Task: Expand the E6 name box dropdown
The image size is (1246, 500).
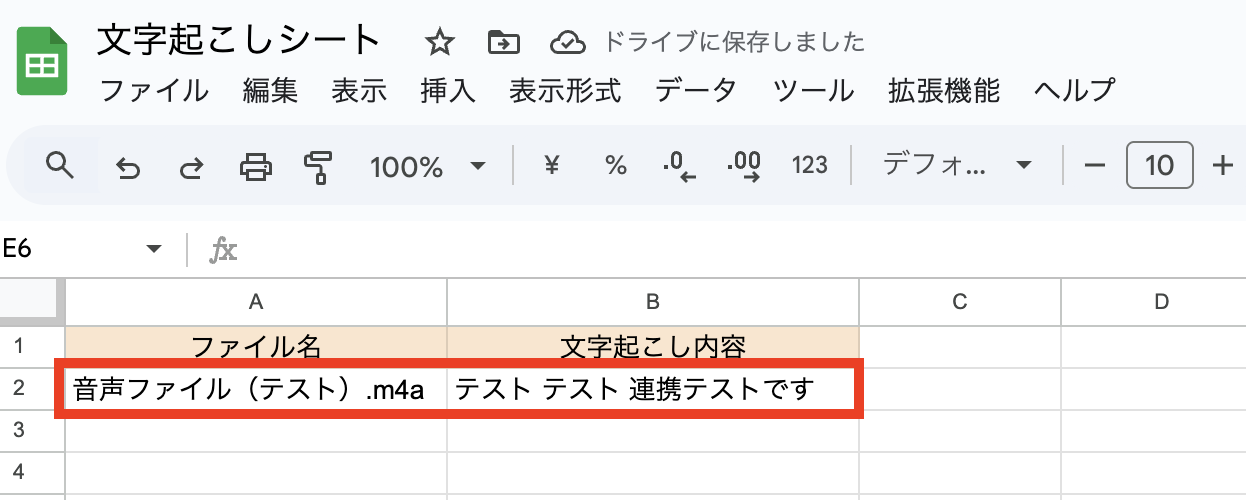Action: 154,249
